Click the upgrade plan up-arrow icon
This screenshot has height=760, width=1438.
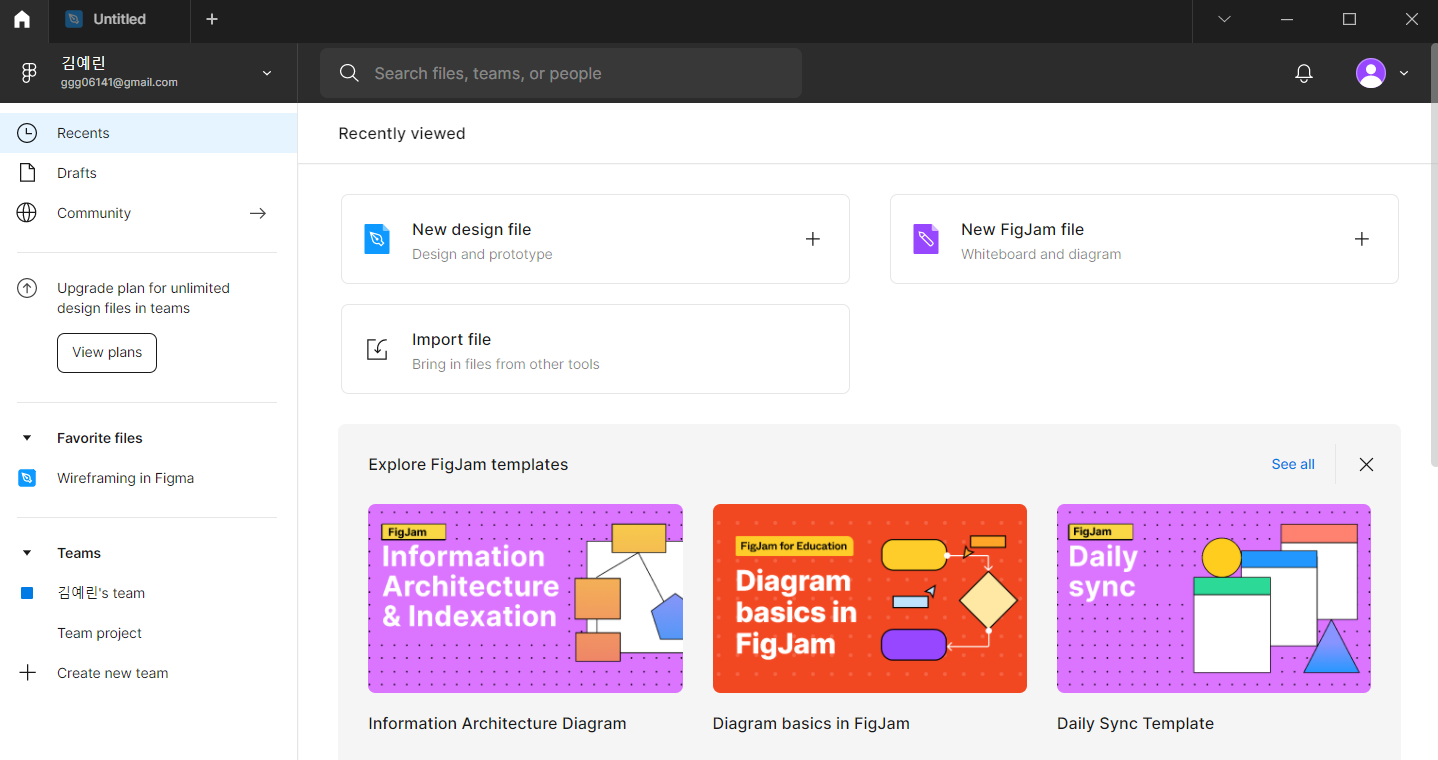point(27,289)
